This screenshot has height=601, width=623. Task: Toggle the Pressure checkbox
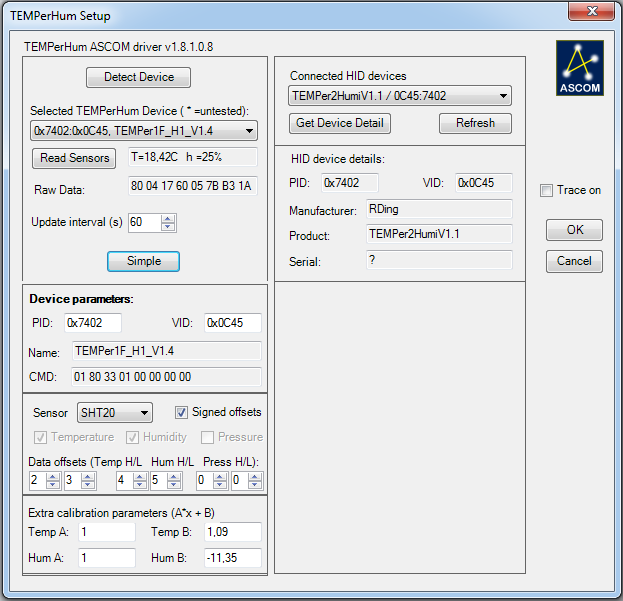[x=207, y=437]
